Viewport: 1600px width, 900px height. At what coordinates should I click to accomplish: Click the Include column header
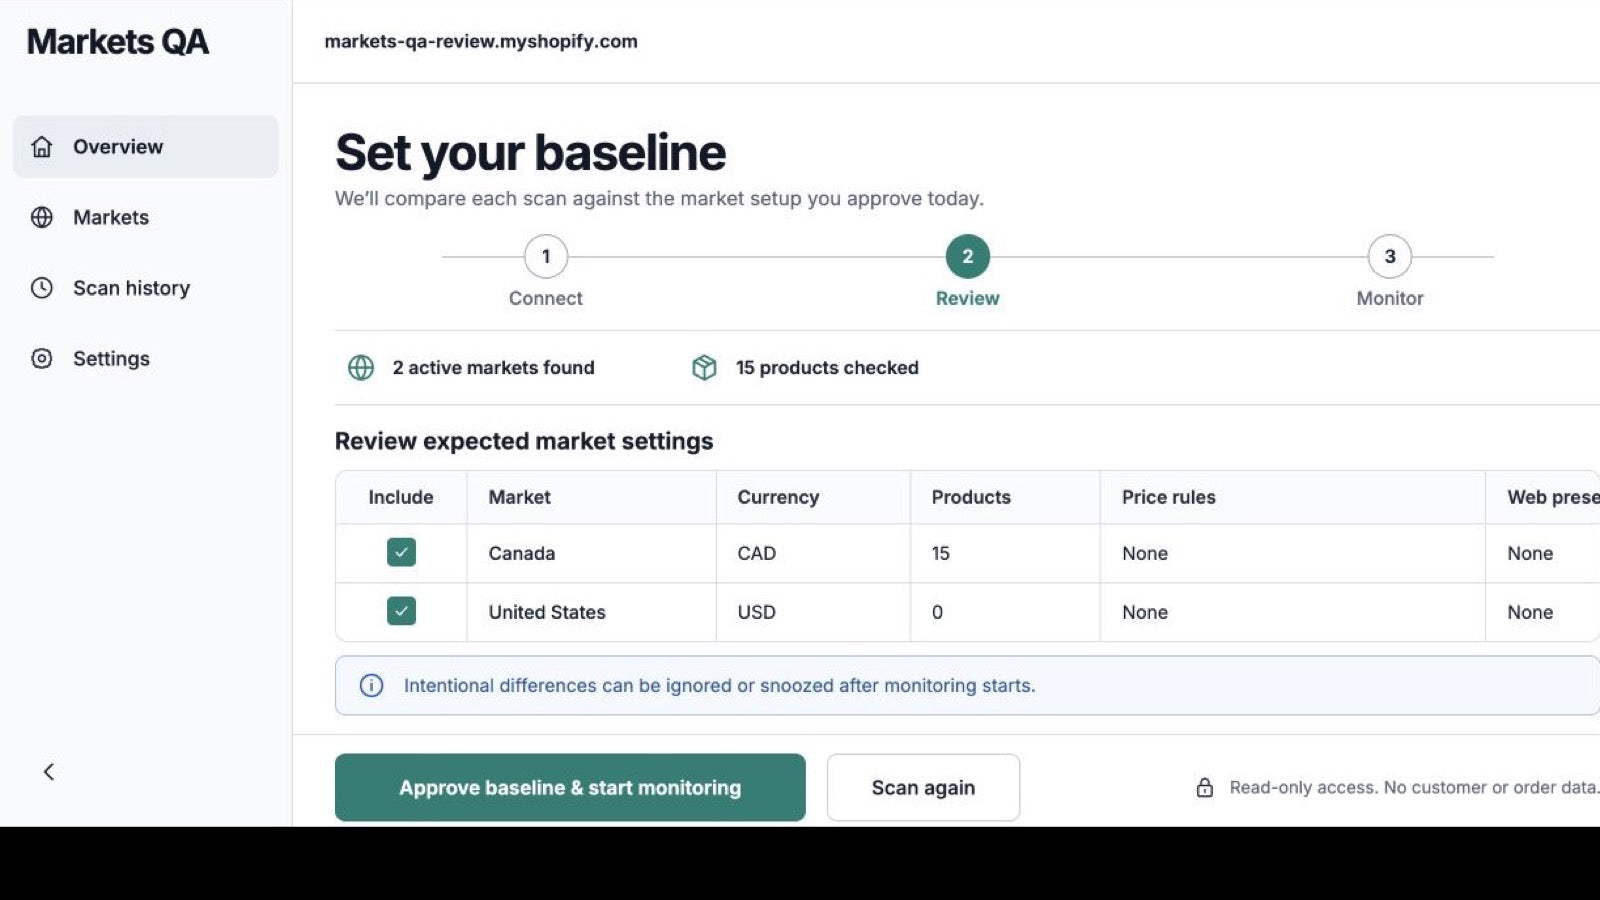[x=401, y=497]
